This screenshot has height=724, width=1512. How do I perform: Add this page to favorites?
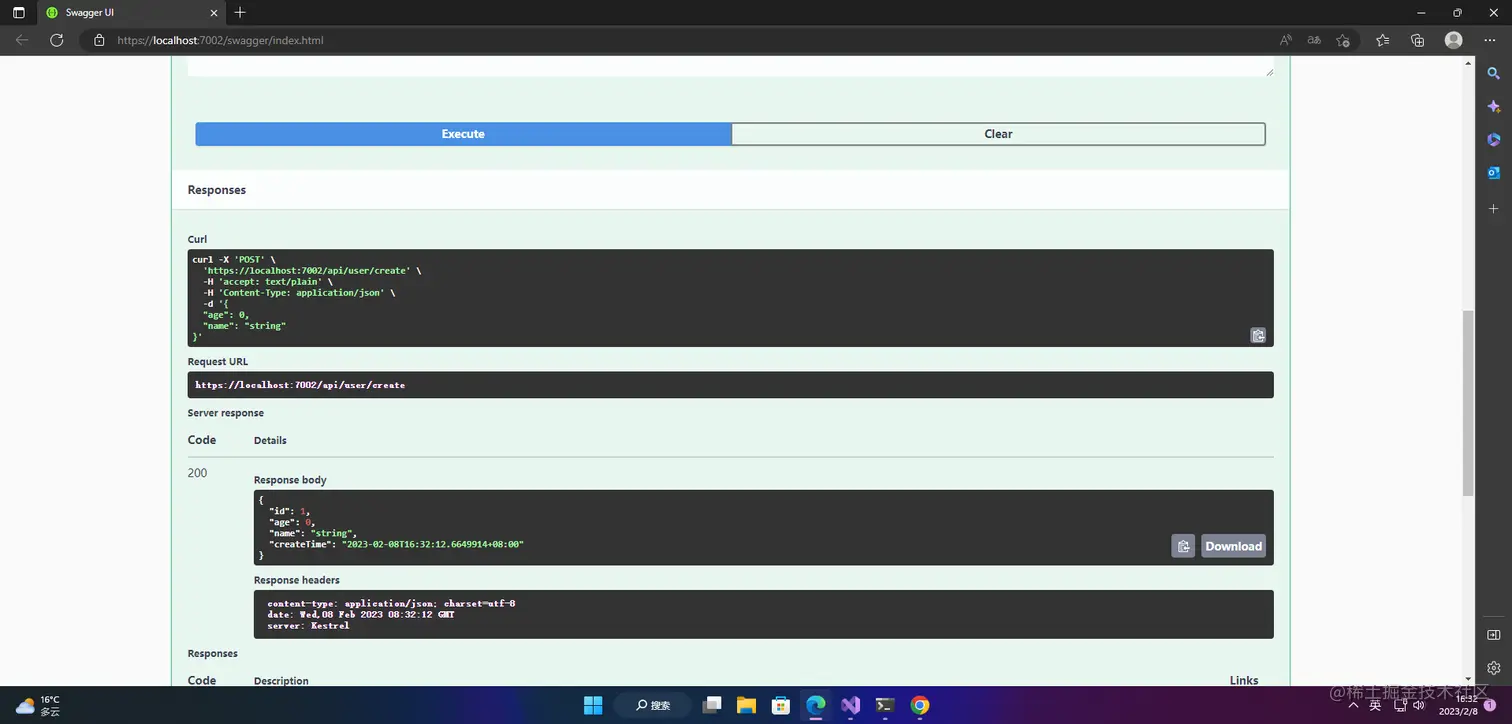pos(1343,40)
